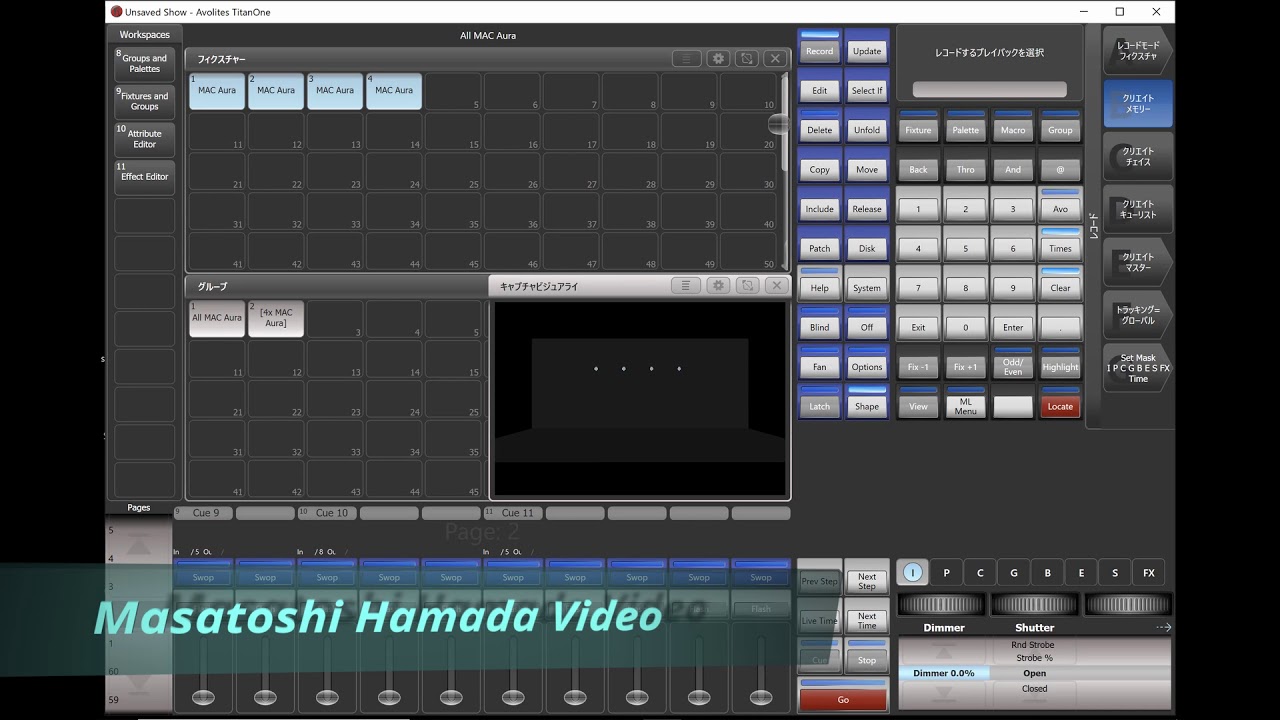Select the All MAC Aura group
The height and width of the screenshot is (720, 1280).
[217, 319]
